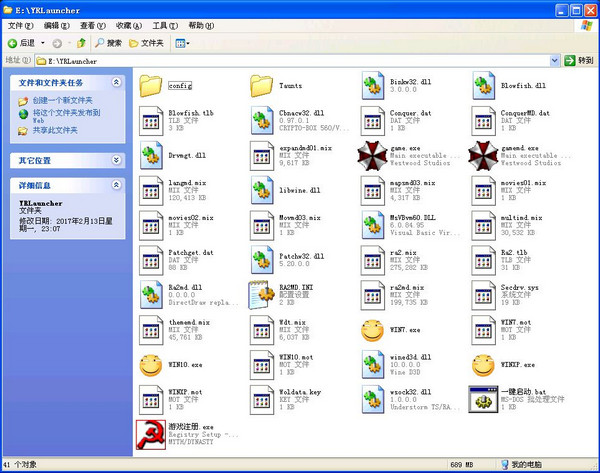Select the WINXP.exe smiley icon
600x473 pixels.
(483, 365)
